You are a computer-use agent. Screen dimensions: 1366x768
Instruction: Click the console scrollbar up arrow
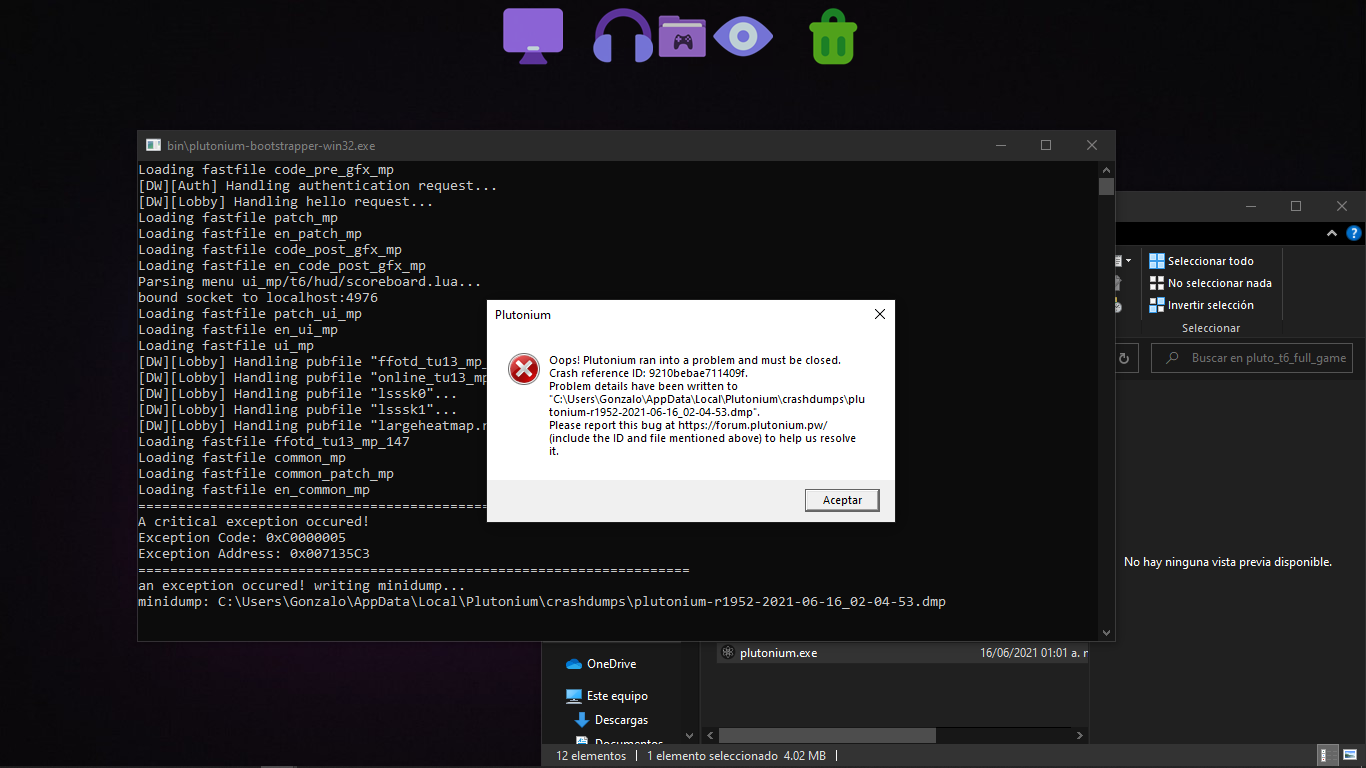1106,169
